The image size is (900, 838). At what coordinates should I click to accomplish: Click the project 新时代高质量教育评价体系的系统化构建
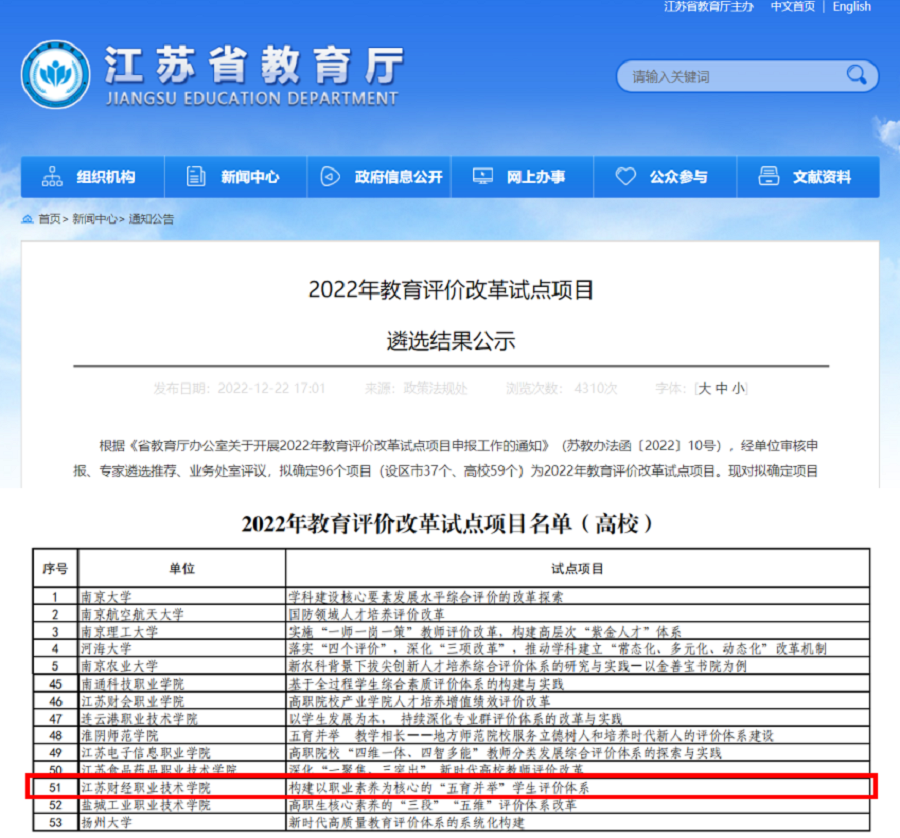[x=406, y=822]
